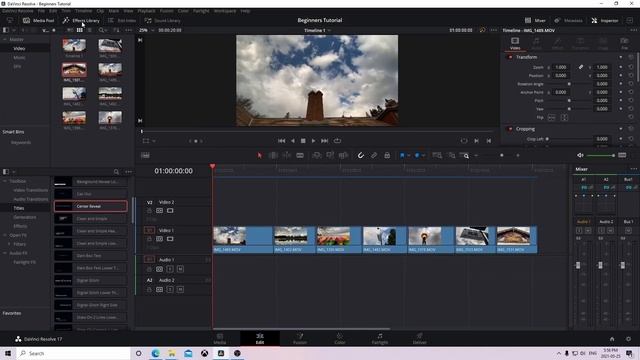Toggle the Position Lock padlock icon

(x=387, y=156)
